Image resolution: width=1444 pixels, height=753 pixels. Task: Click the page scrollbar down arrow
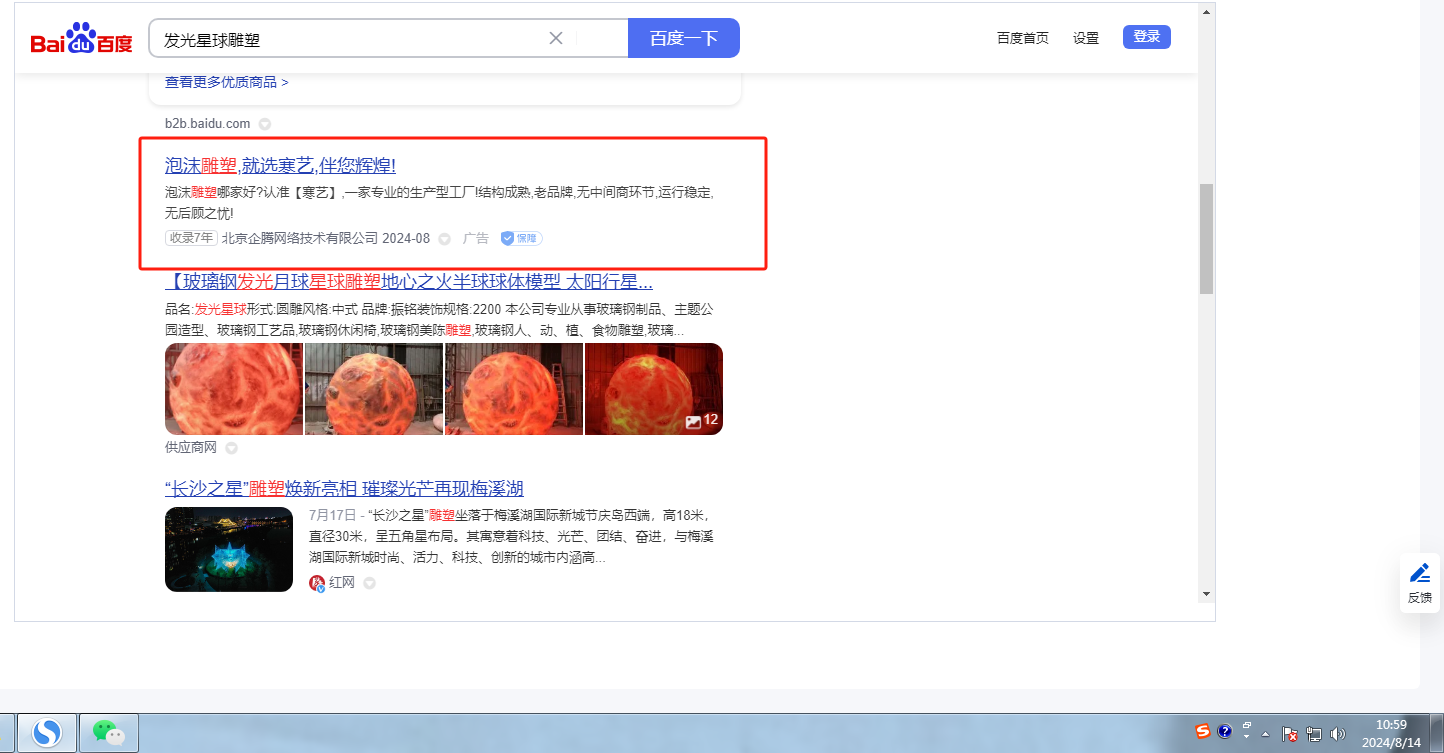[1206, 594]
